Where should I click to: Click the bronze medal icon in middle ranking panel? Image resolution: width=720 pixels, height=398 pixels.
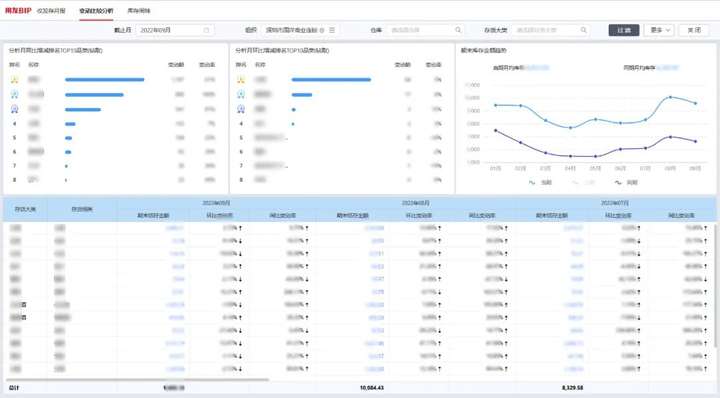click(x=241, y=109)
